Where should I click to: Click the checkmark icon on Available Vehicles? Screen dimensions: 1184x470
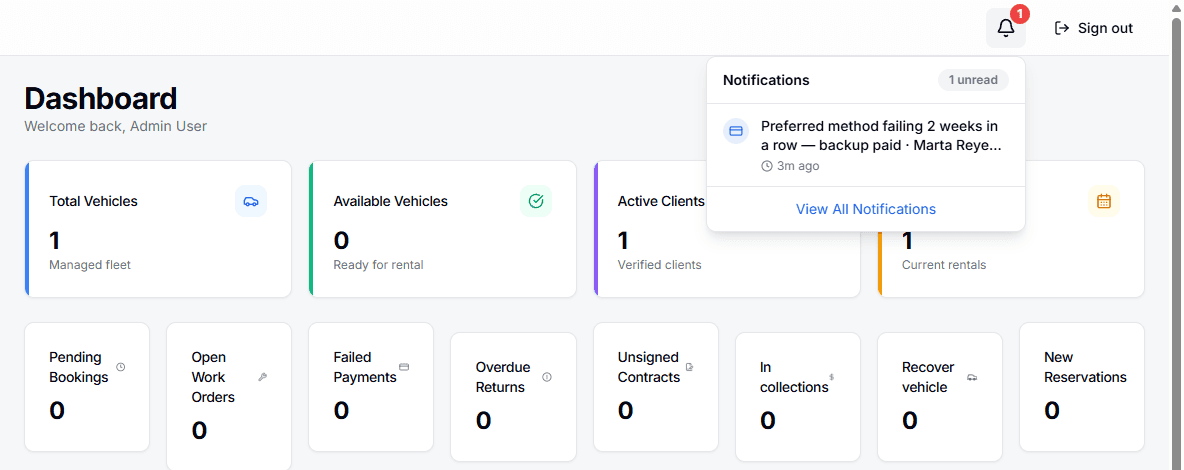(536, 201)
